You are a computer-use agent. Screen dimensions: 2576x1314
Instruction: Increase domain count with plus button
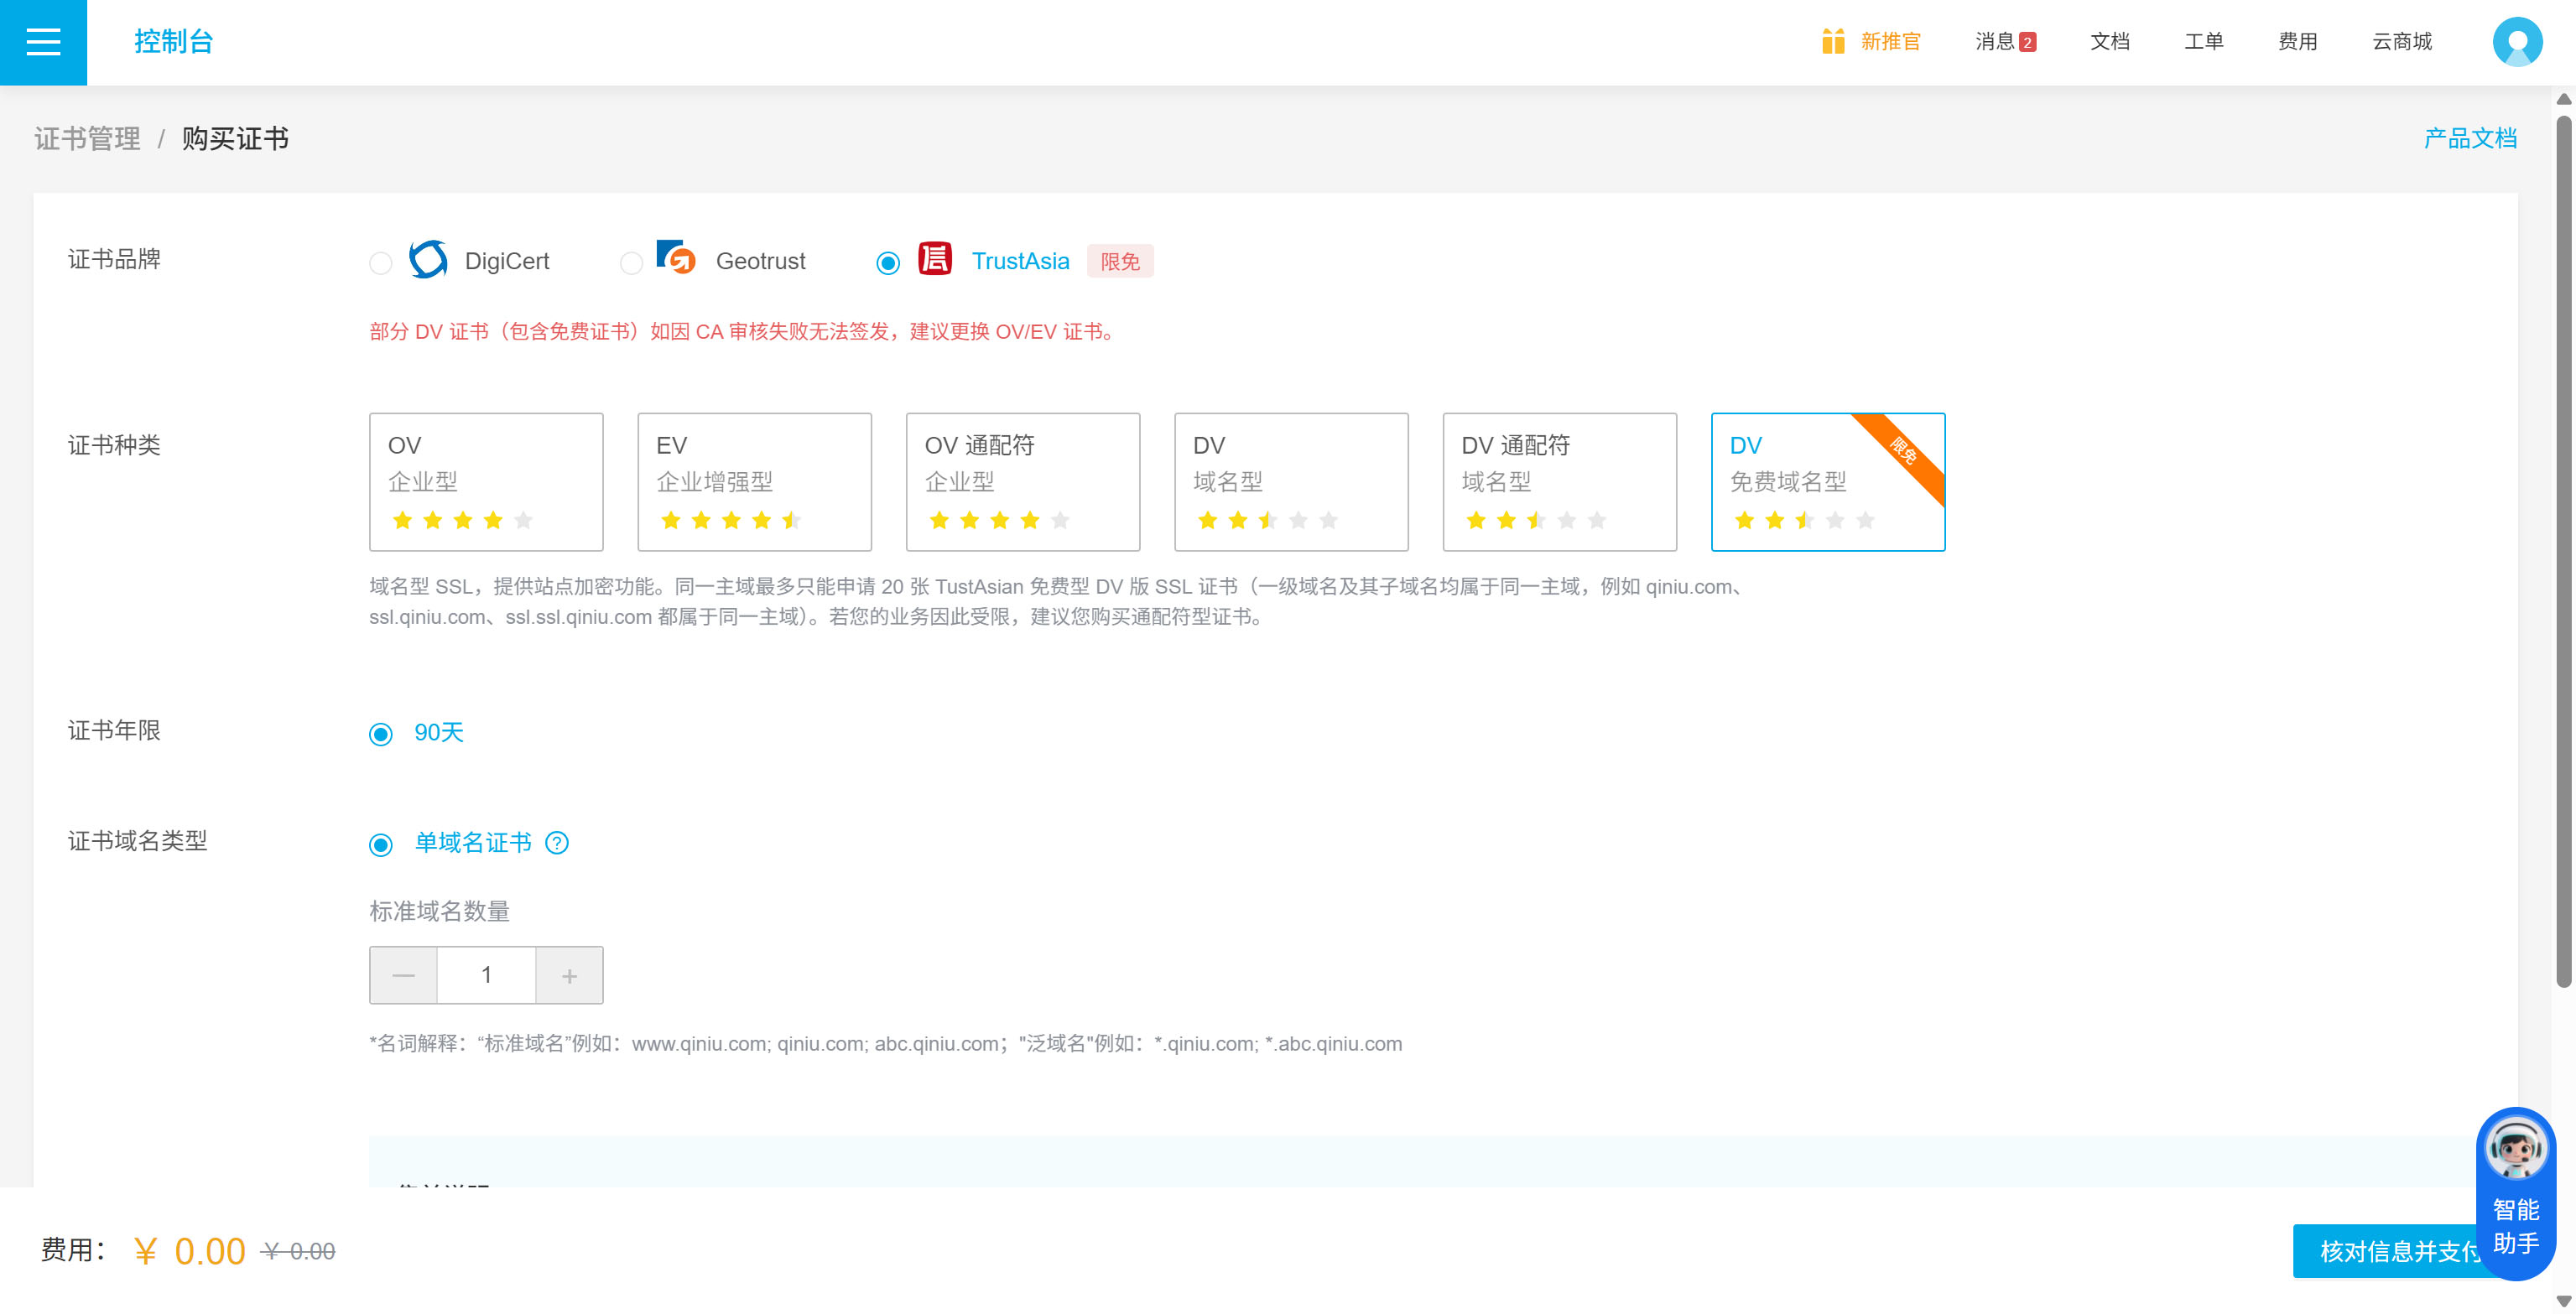point(569,975)
